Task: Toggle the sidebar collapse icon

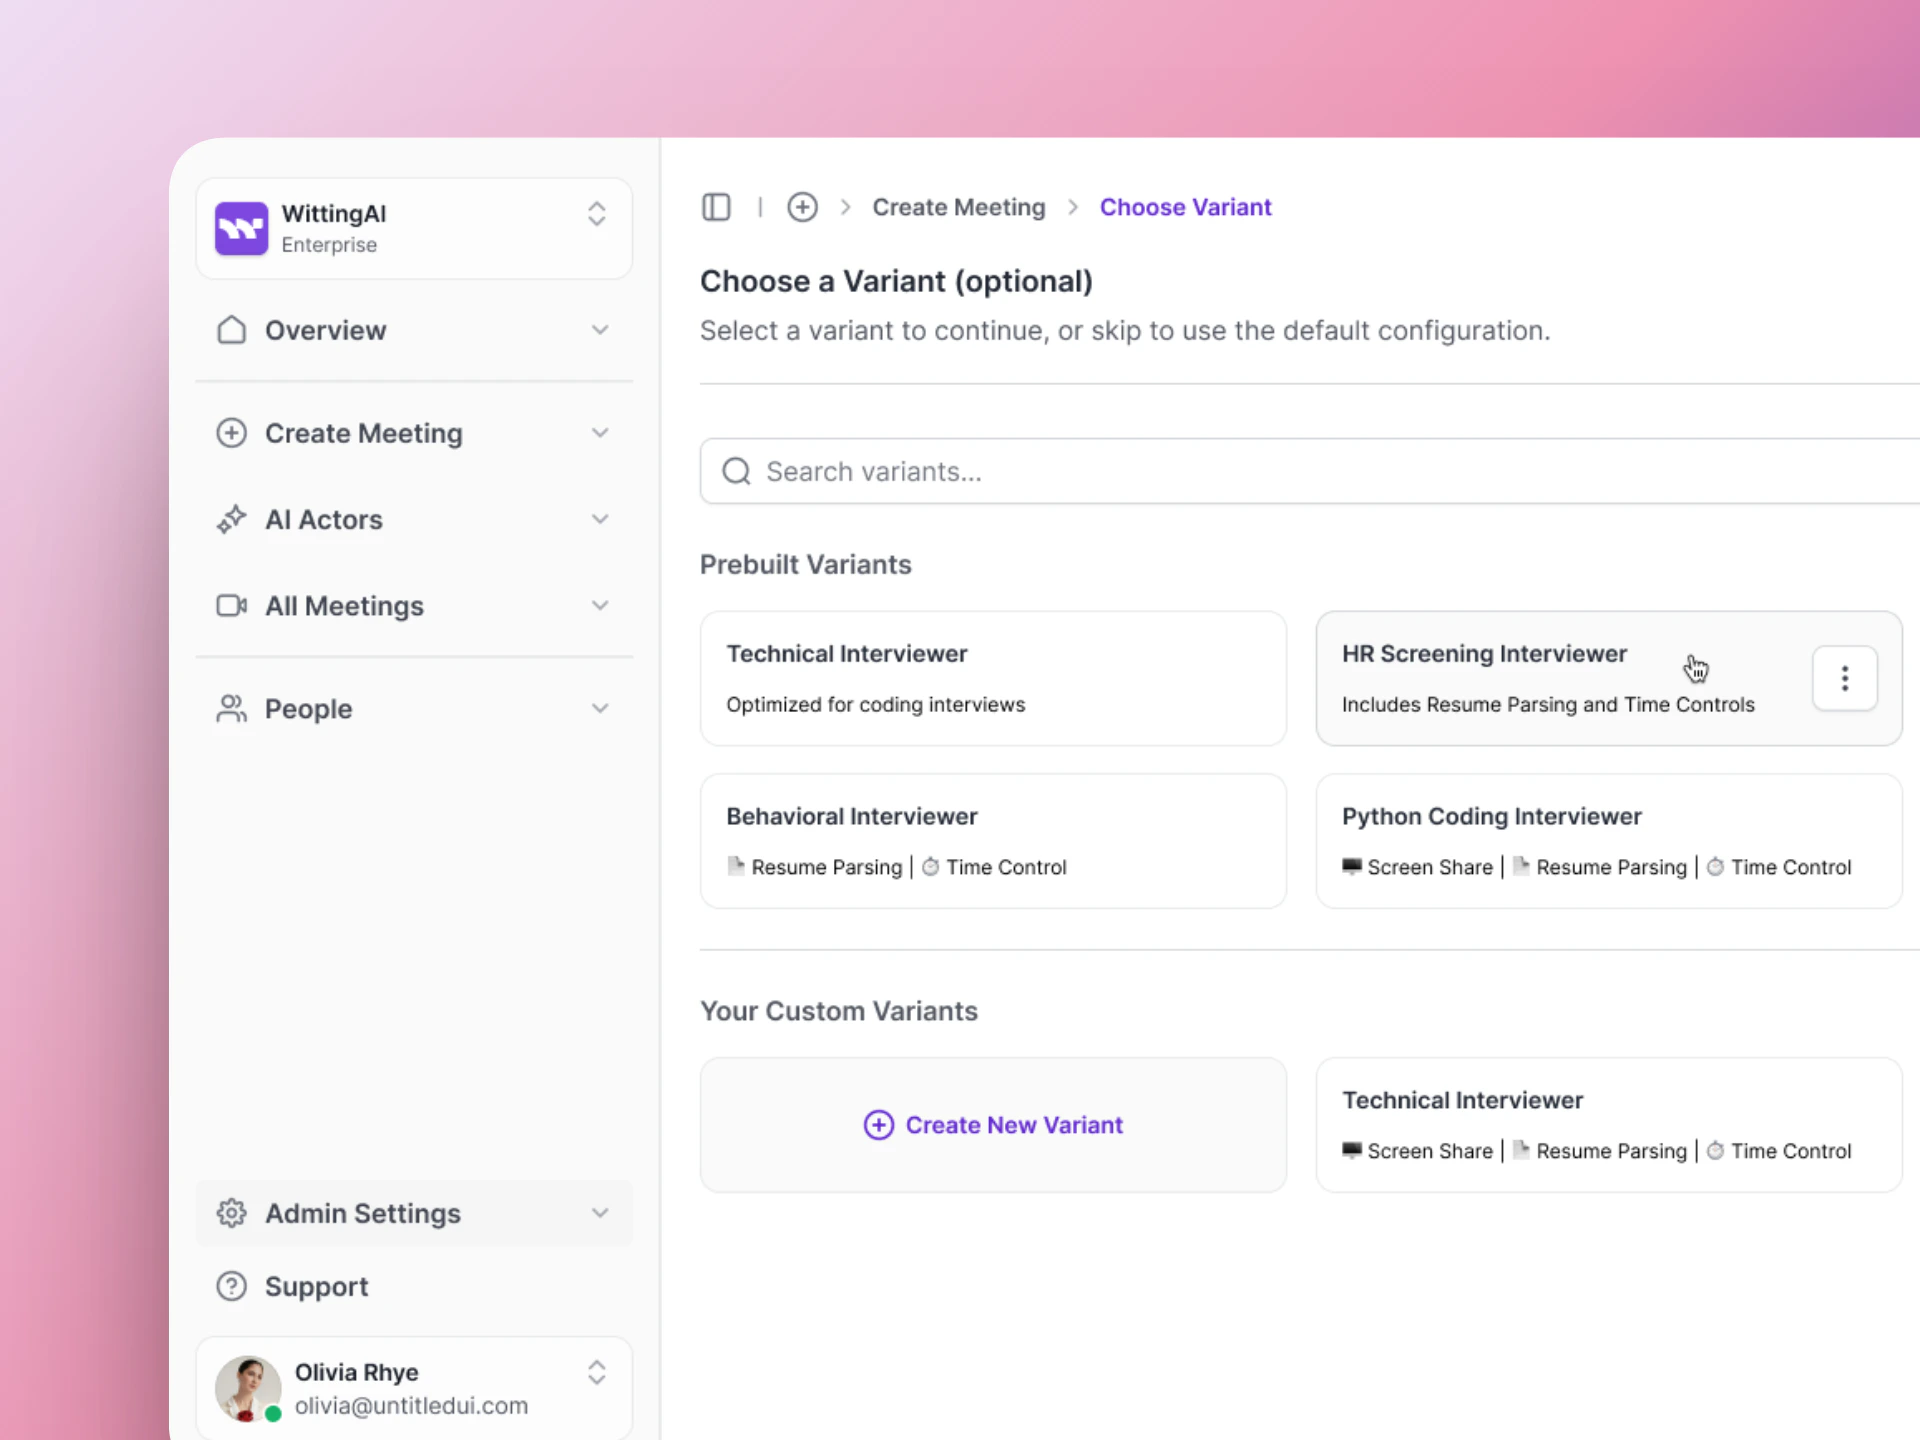Action: point(716,207)
